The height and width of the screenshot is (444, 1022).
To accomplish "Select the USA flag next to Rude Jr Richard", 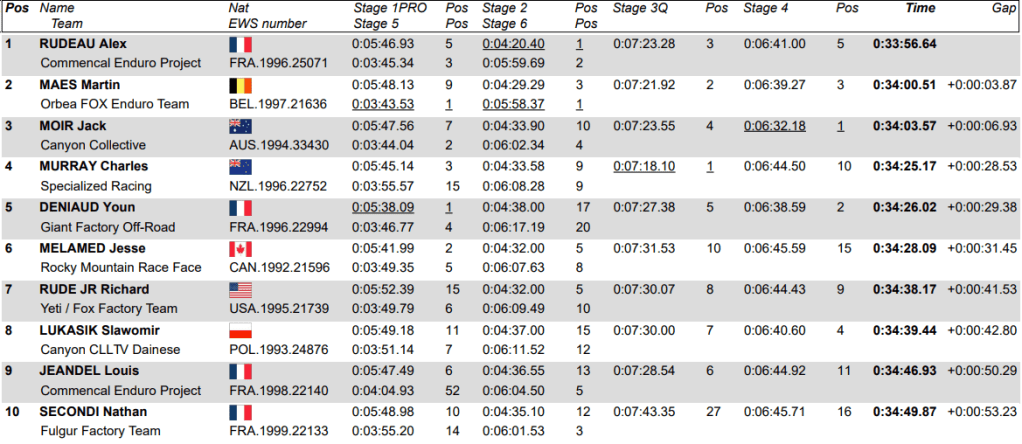I will [x=240, y=290].
